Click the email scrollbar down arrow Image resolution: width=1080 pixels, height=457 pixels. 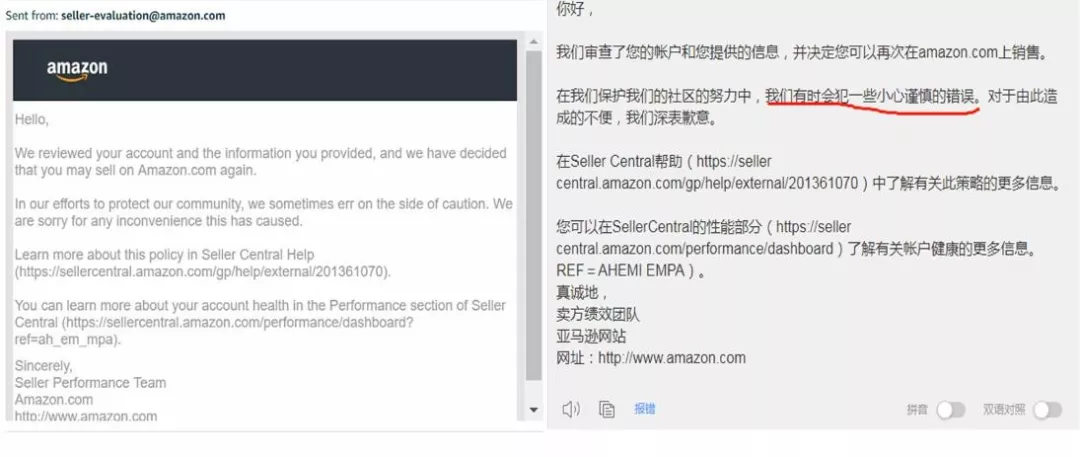[533, 410]
